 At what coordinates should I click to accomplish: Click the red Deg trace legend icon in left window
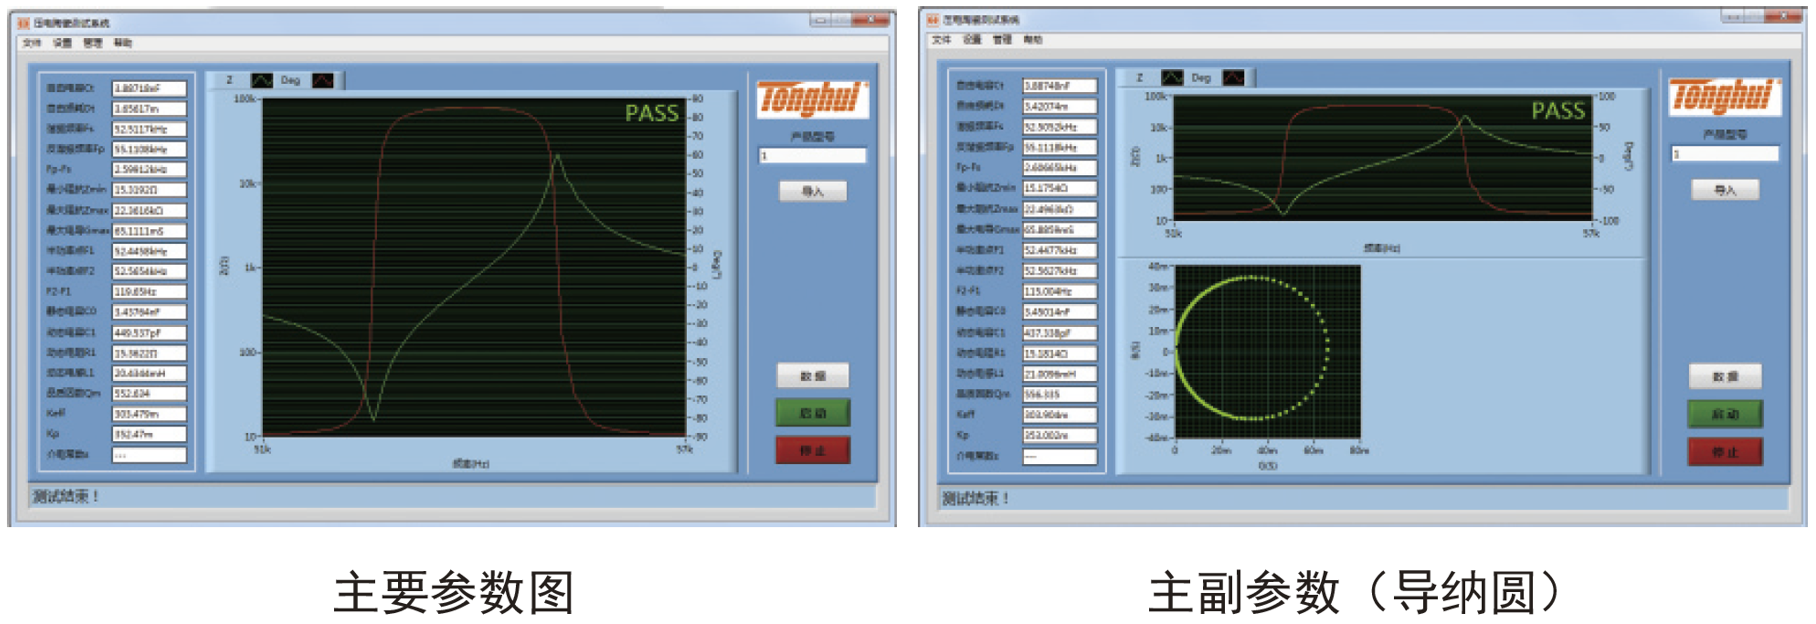point(323,80)
